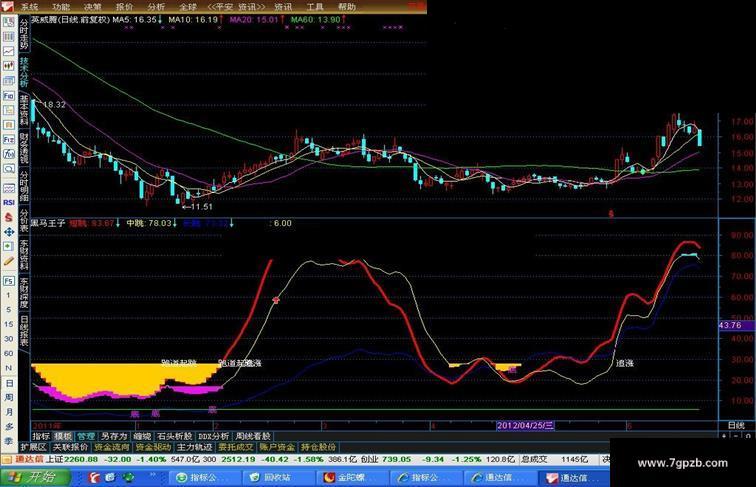Switch to 15-minute period
Viewport: 756px width, 487px height.
point(9,324)
